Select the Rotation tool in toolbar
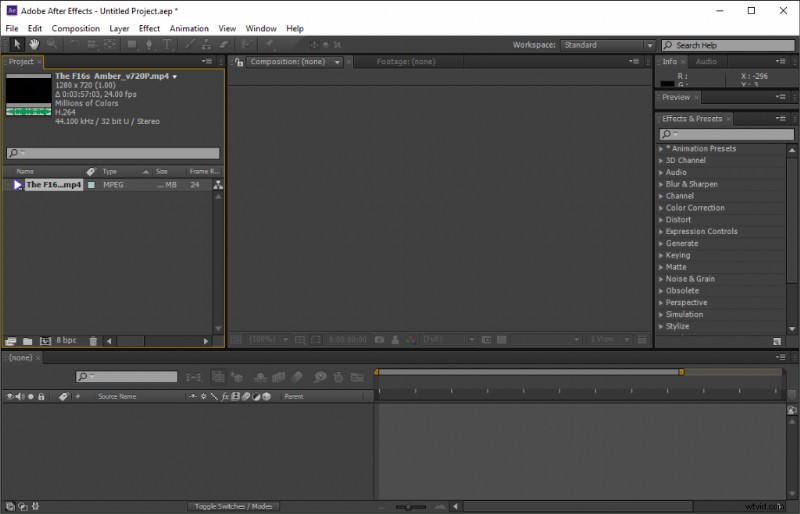The image size is (800, 514). 74,44
